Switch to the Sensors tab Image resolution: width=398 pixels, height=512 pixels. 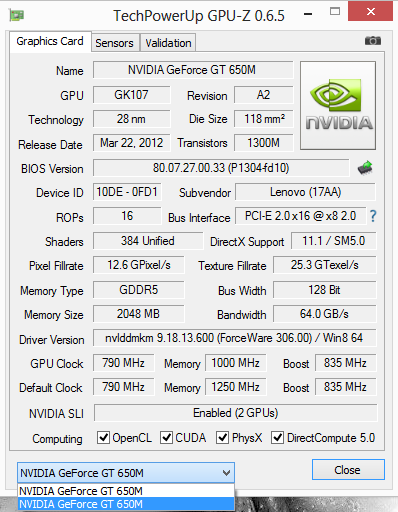pyautogui.click(x=114, y=43)
